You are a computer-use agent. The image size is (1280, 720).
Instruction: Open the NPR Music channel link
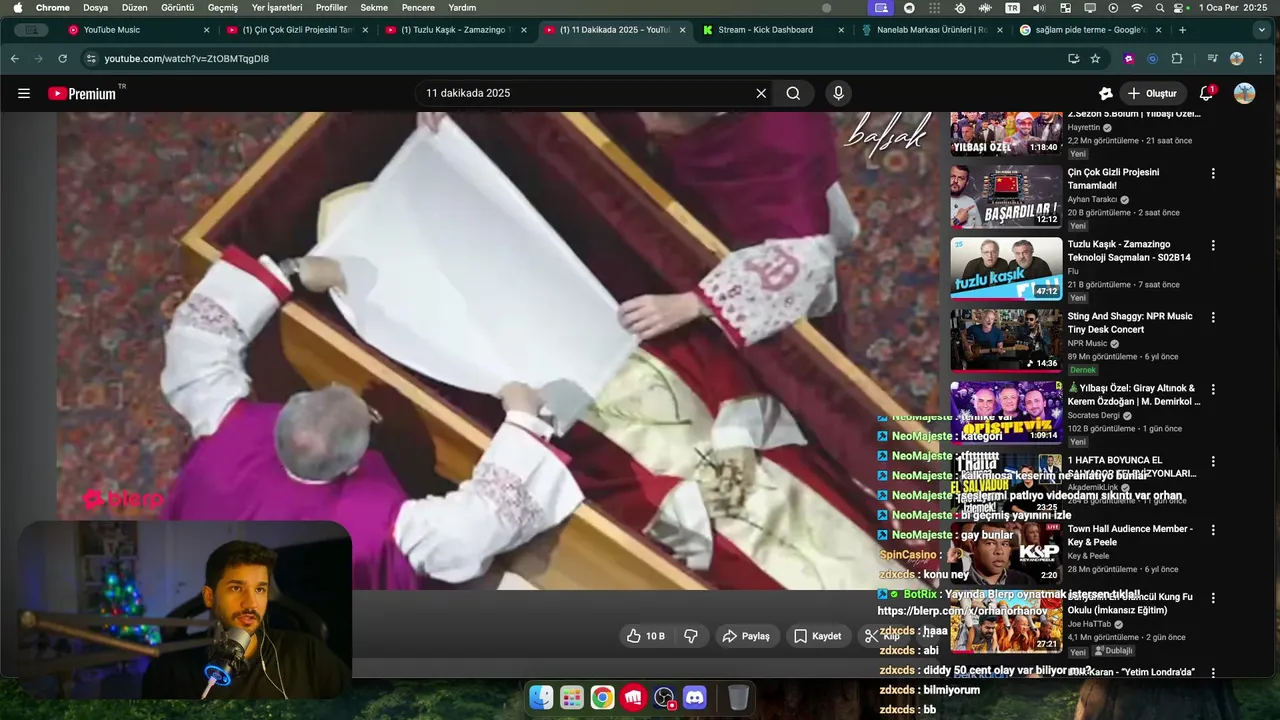tap(1087, 343)
